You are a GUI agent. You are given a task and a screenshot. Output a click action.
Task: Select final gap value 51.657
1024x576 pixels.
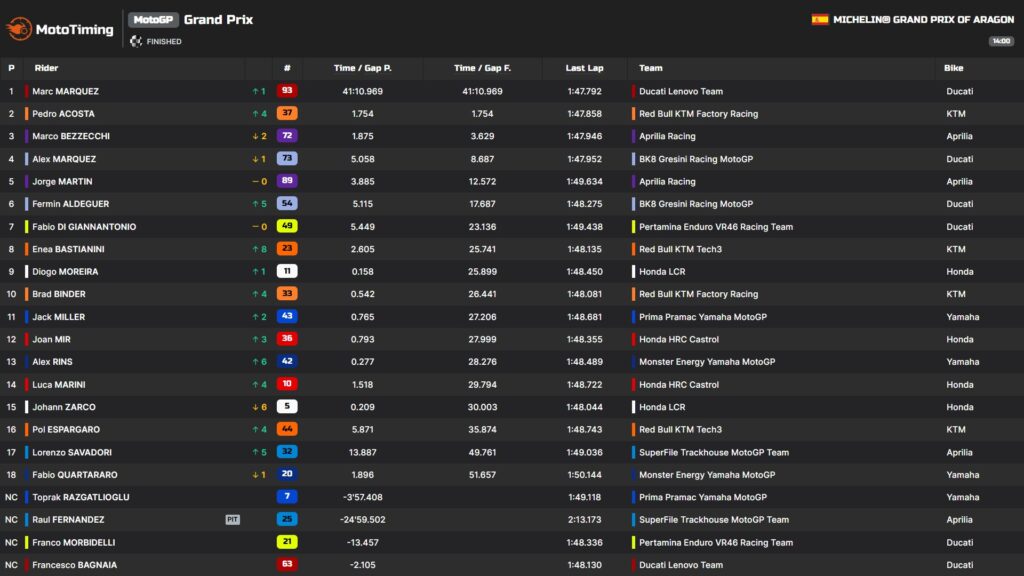[483, 475]
